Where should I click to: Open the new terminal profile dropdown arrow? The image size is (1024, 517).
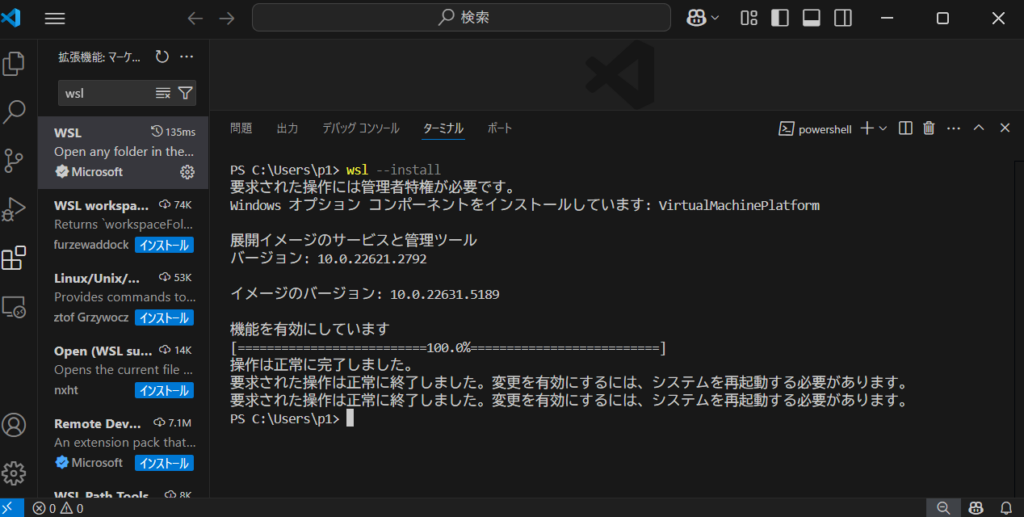883,128
